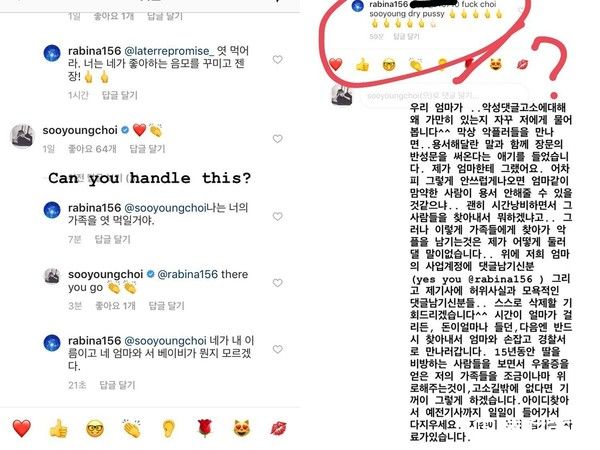Tap the thumbs up emoji in bottom bar

click(x=59, y=428)
